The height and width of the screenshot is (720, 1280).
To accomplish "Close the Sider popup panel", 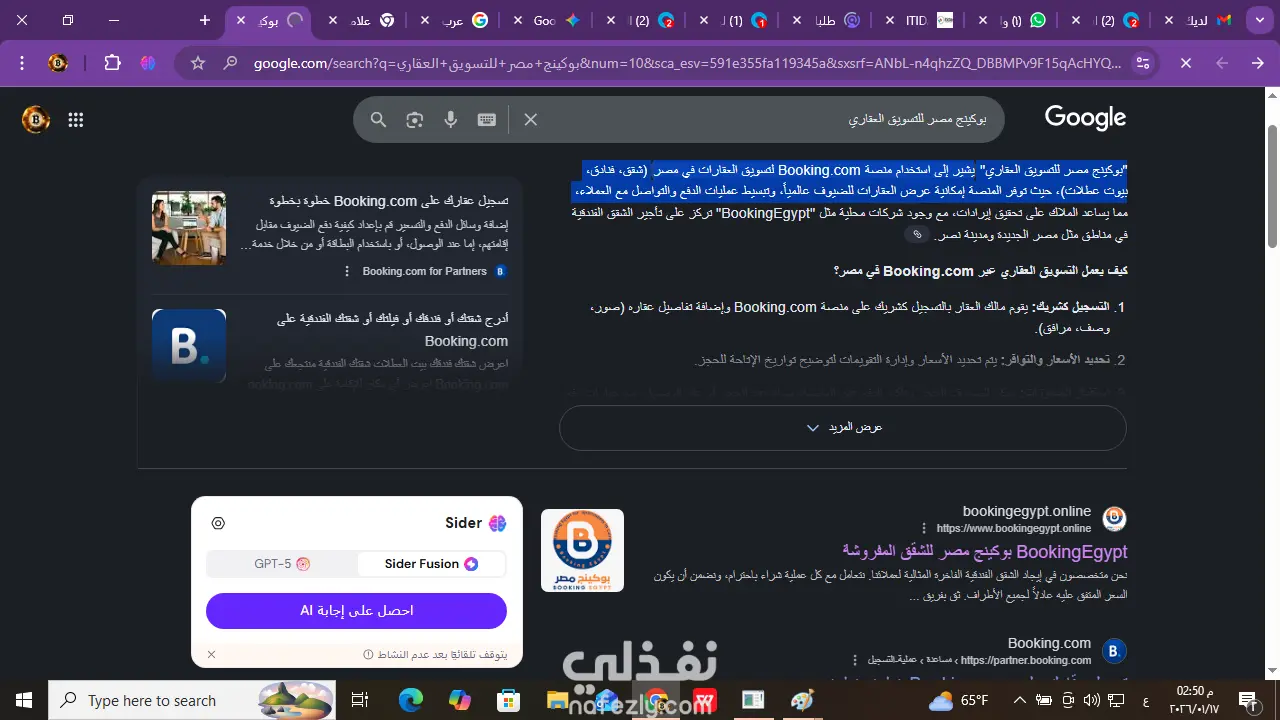I will (211, 654).
